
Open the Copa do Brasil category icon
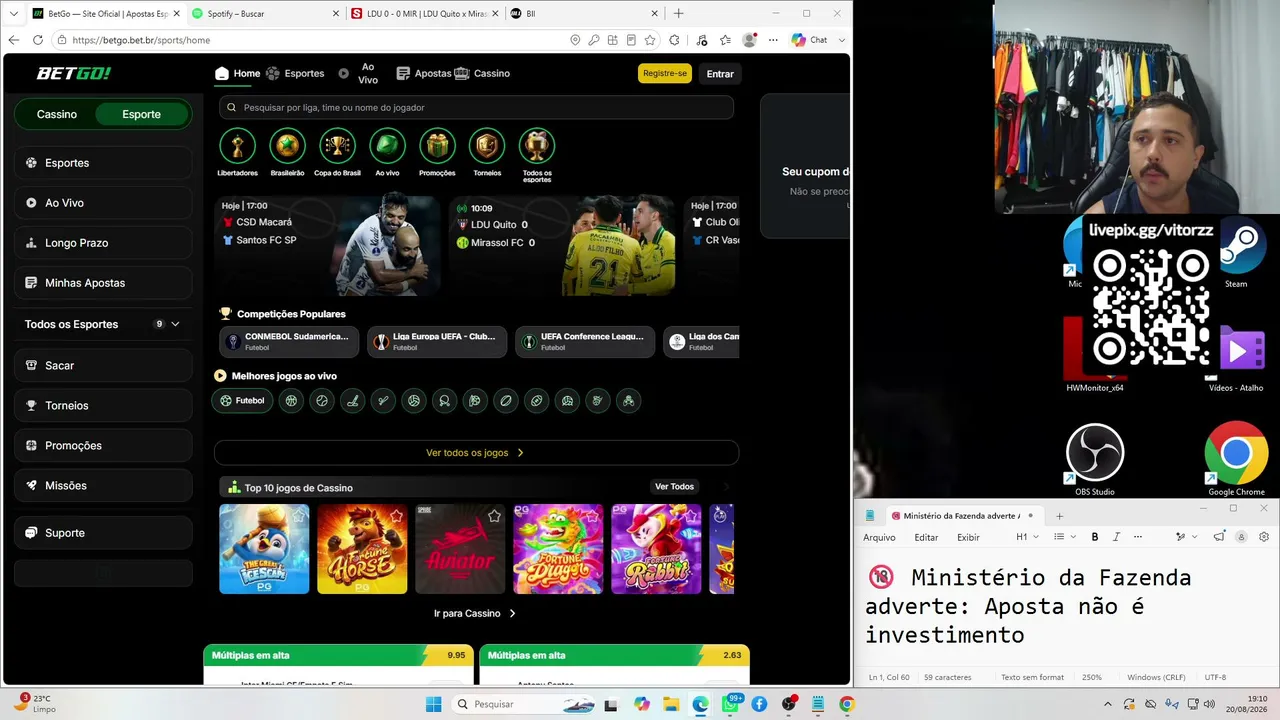point(337,146)
